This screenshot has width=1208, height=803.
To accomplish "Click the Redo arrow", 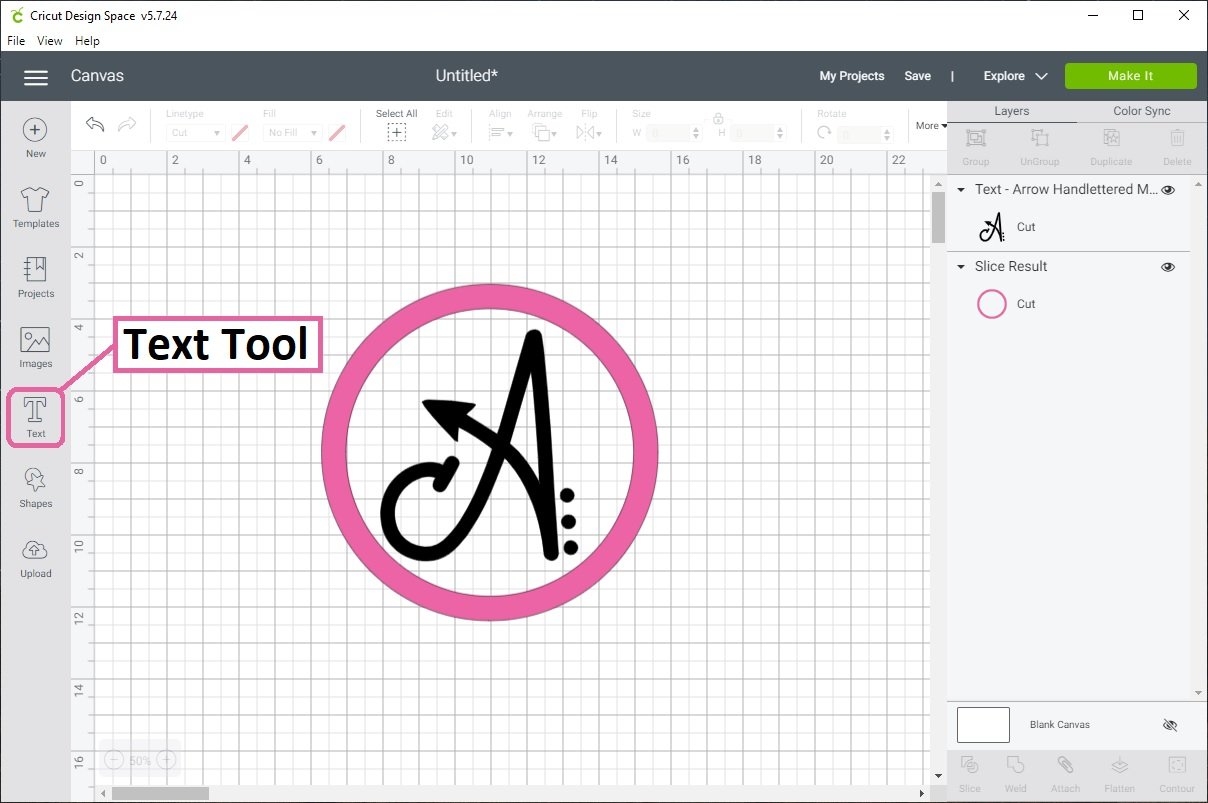I will coord(127,125).
